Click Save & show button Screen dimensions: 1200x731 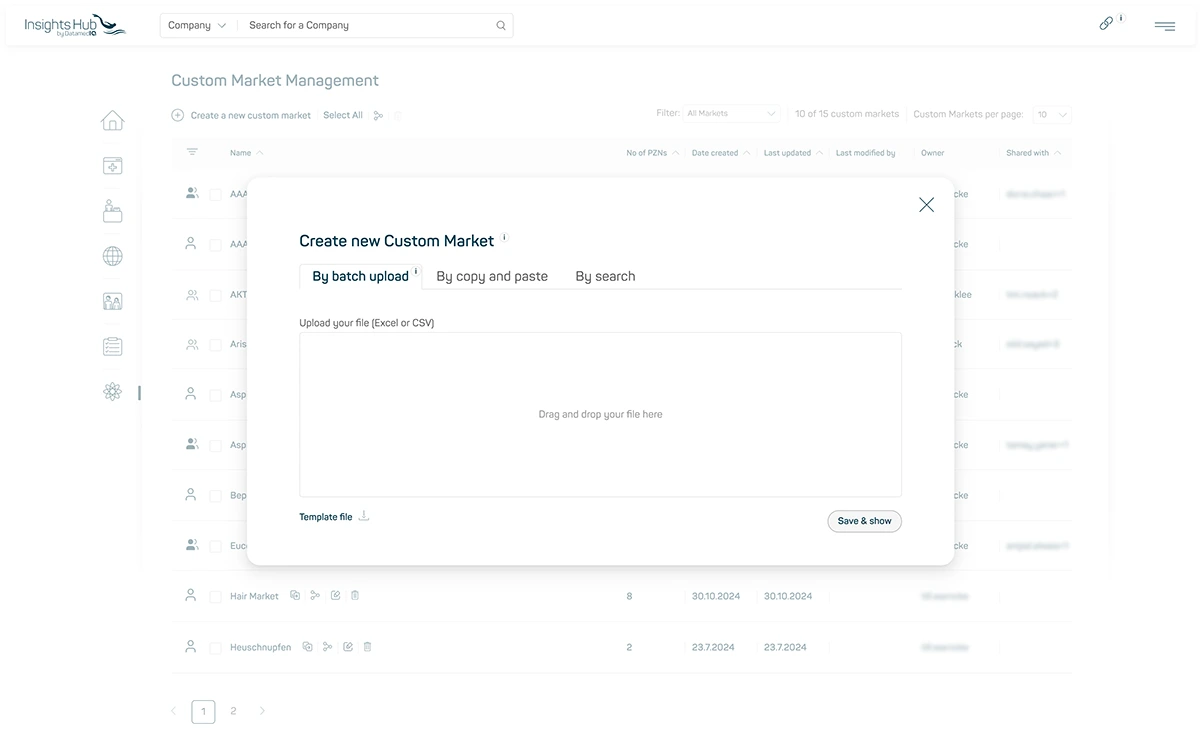(x=864, y=521)
